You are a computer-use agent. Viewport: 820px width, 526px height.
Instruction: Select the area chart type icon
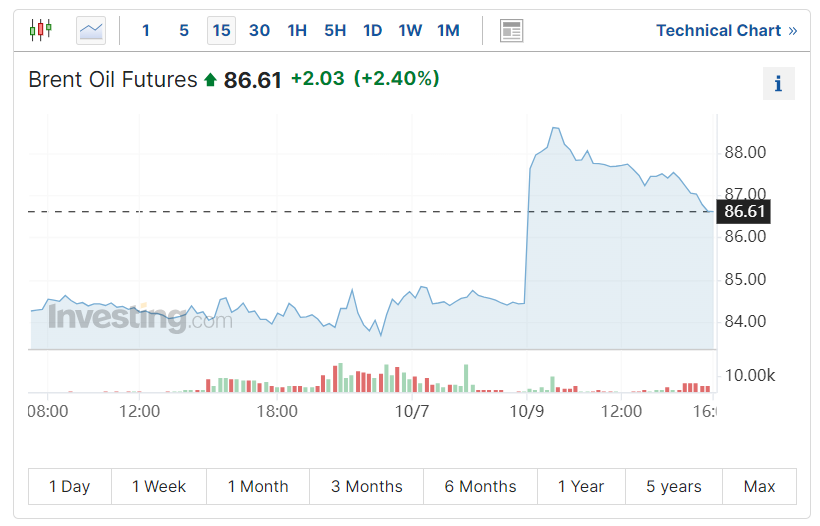(x=91, y=31)
